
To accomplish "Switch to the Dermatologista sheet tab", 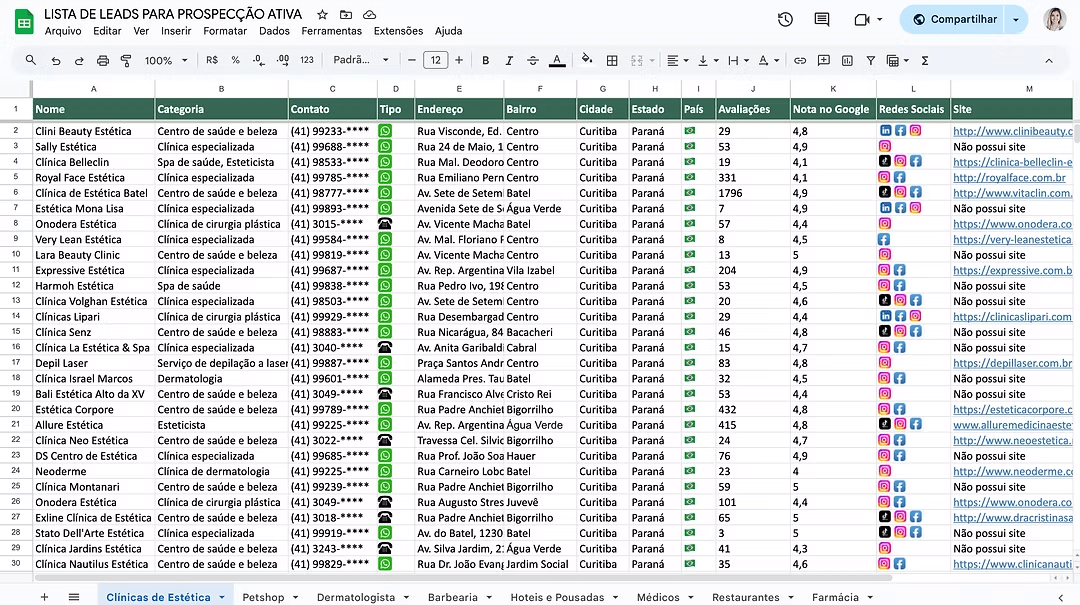I will (x=355, y=597).
